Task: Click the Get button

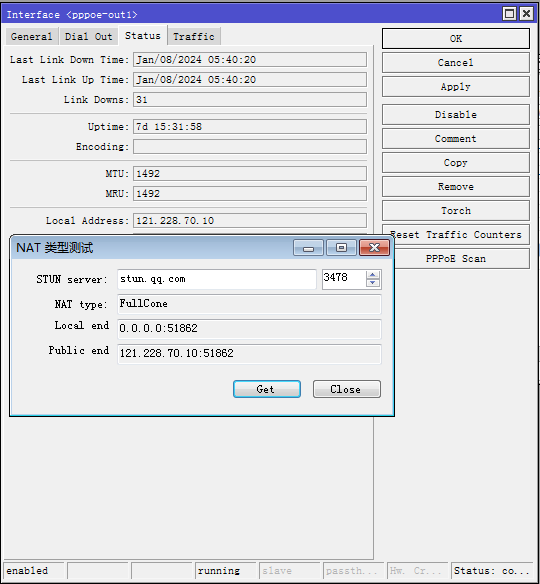Action: 267,389
